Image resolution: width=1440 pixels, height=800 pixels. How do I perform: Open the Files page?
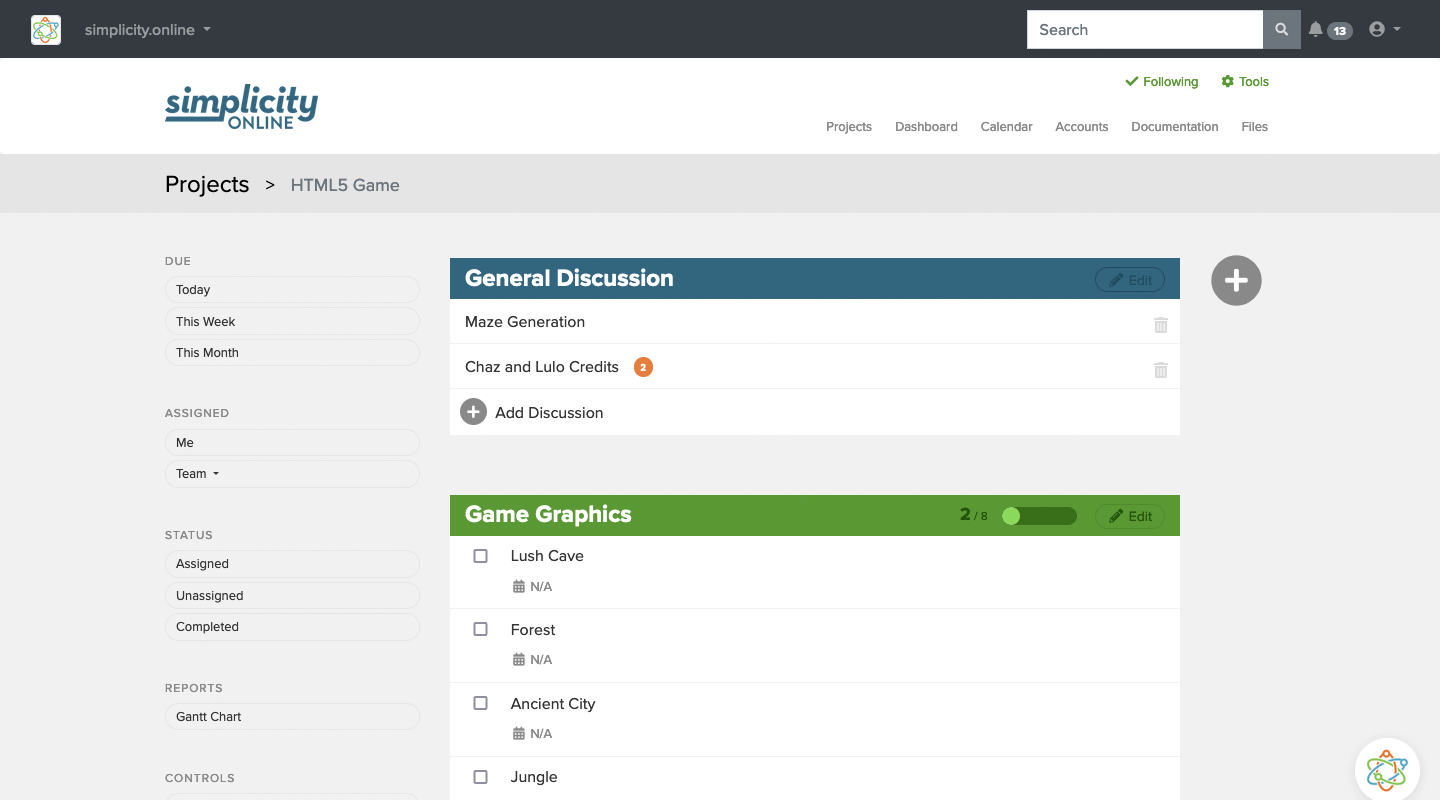click(x=1254, y=127)
